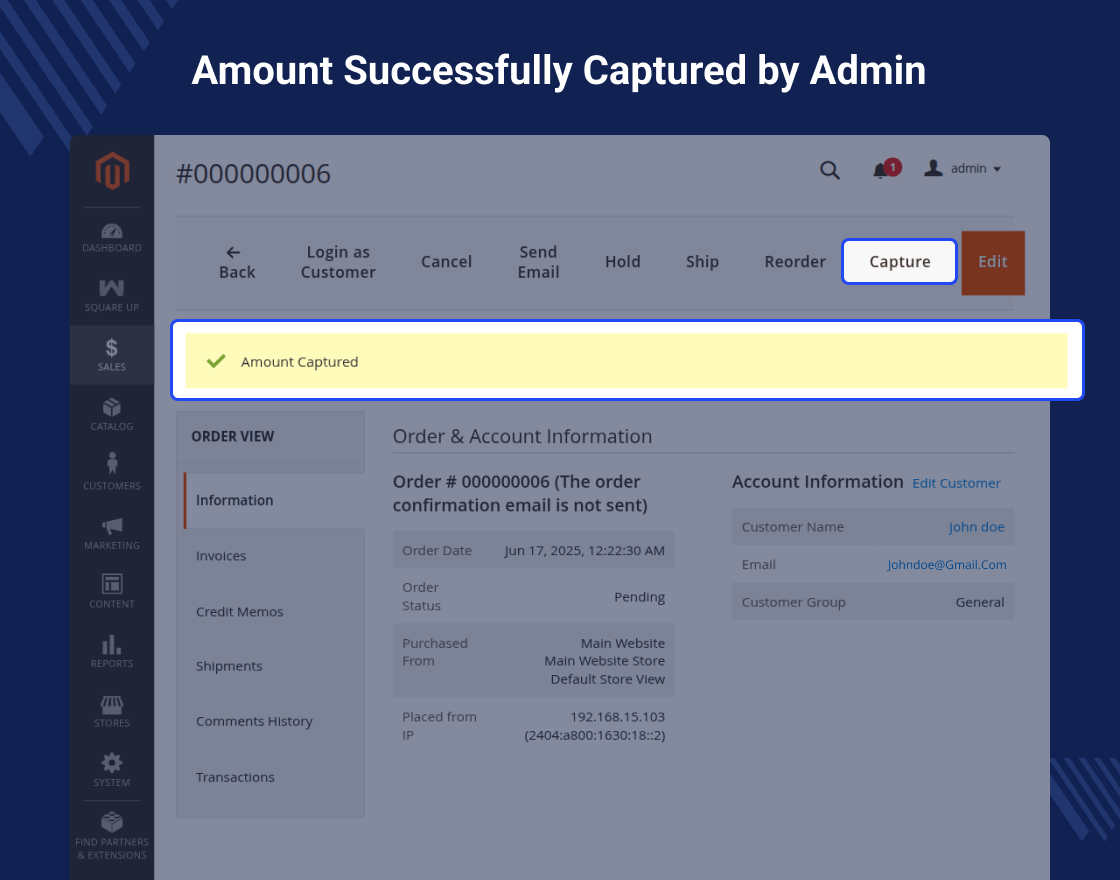Screen dimensions: 1120x880
Task: Click the search magnifier icon
Action: (x=830, y=170)
